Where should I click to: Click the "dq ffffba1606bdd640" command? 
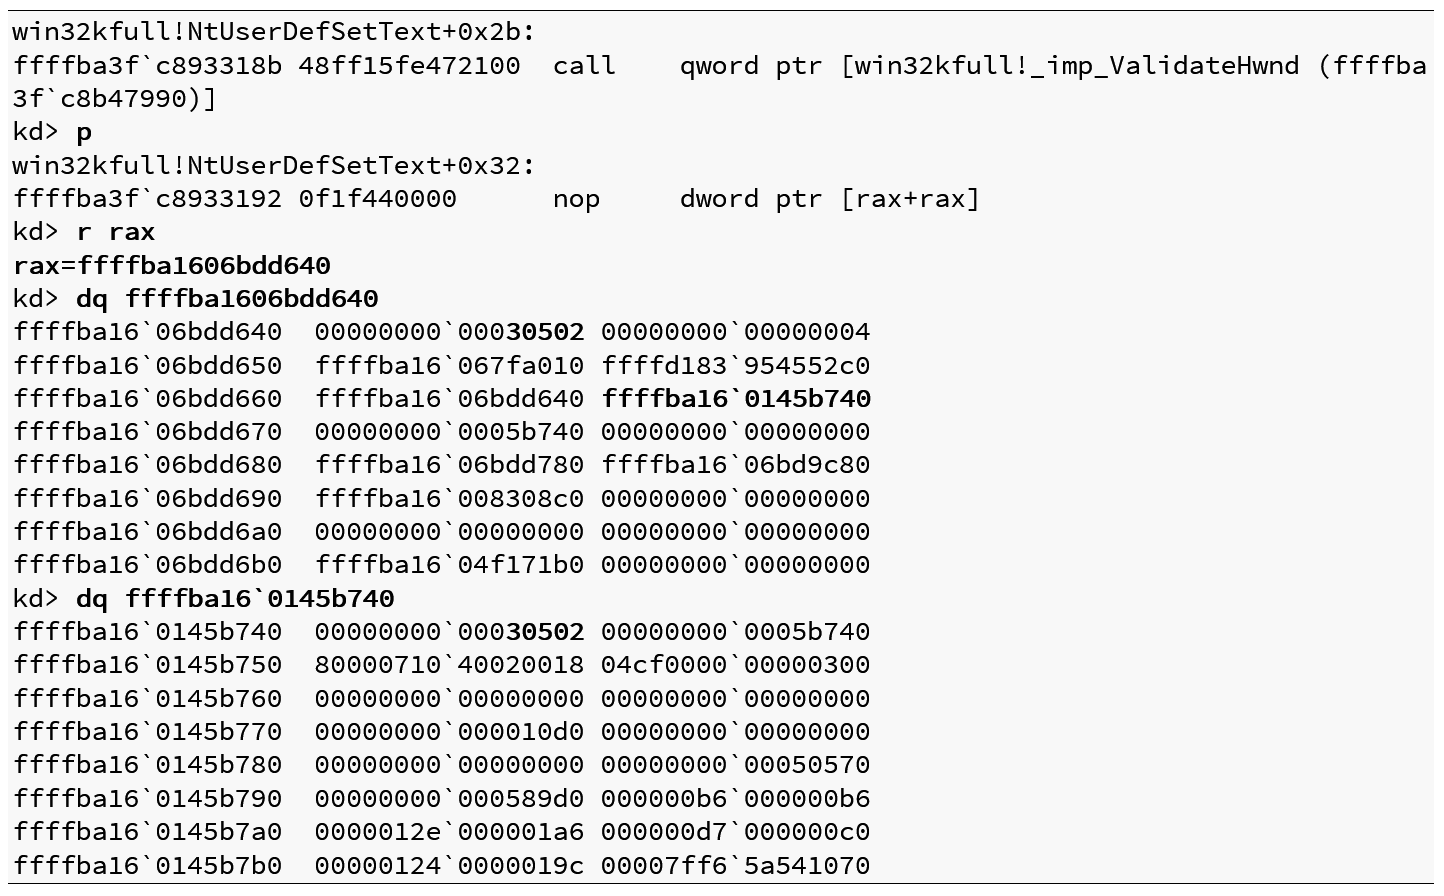pos(227,298)
